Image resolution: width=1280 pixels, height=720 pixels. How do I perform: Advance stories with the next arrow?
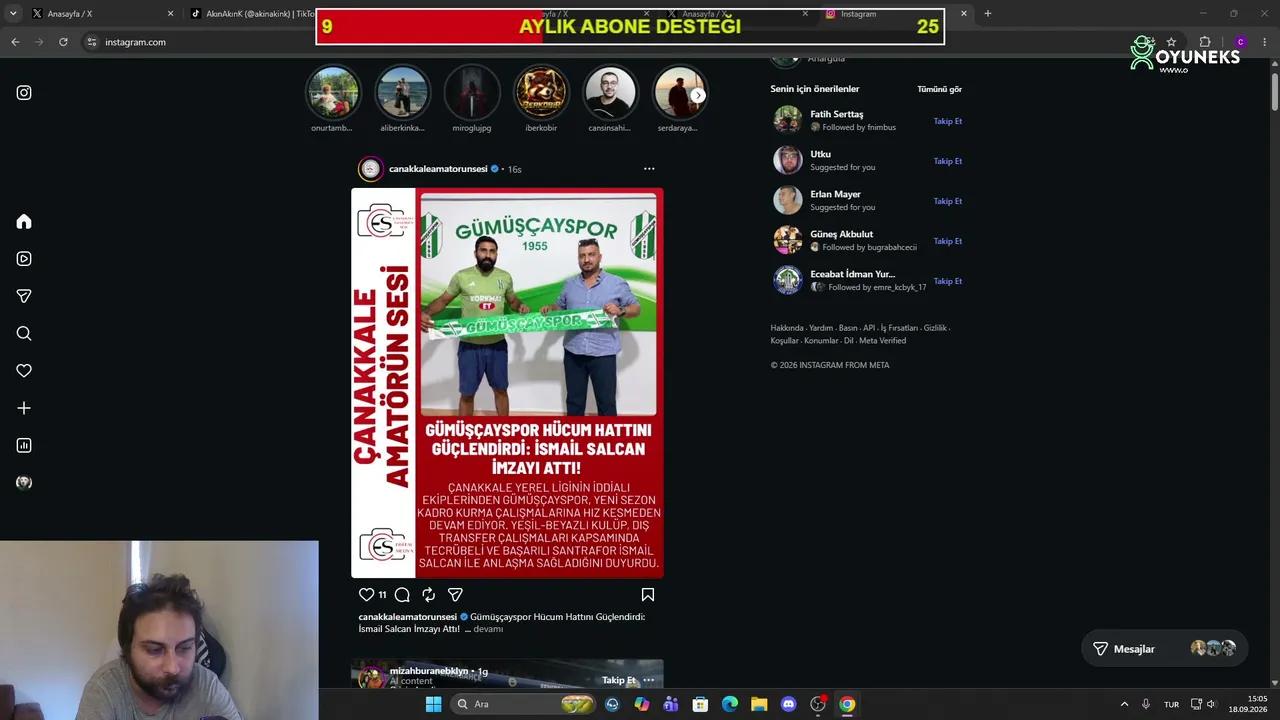698,95
